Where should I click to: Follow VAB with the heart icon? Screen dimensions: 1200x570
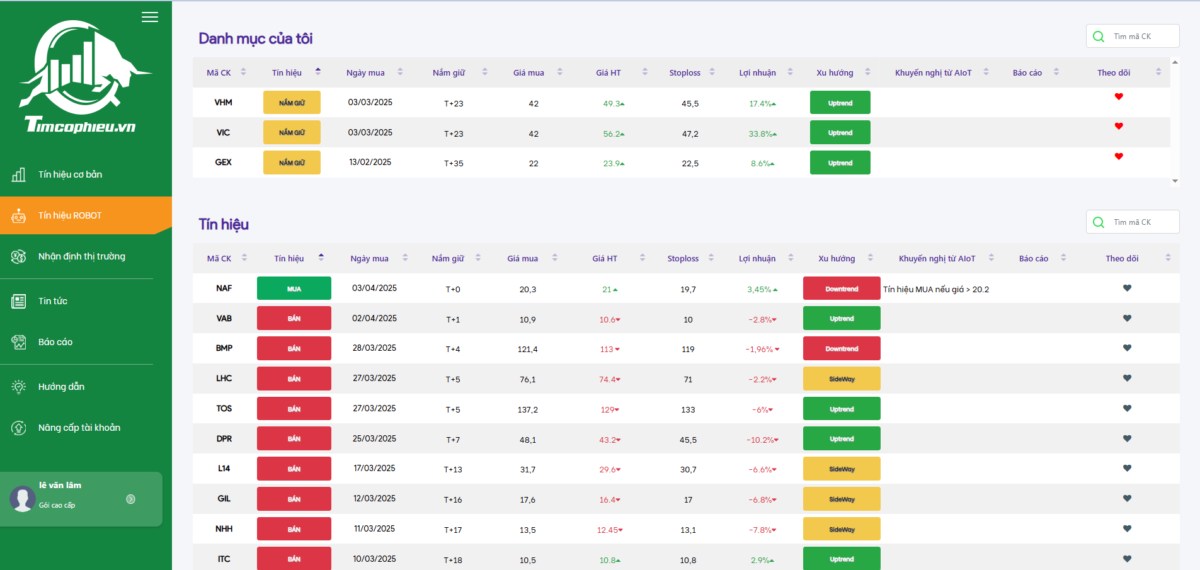1127,318
